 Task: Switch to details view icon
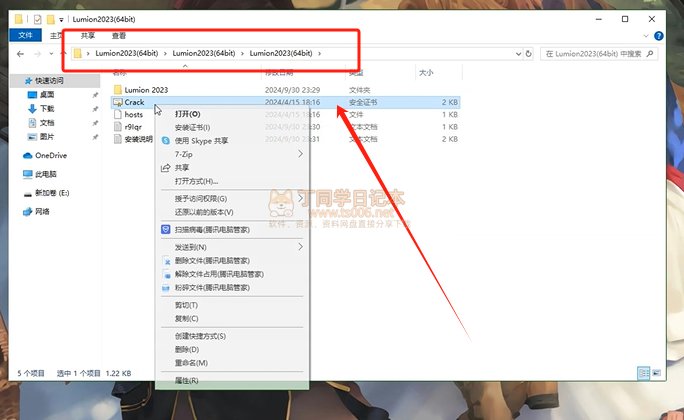point(644,373)
